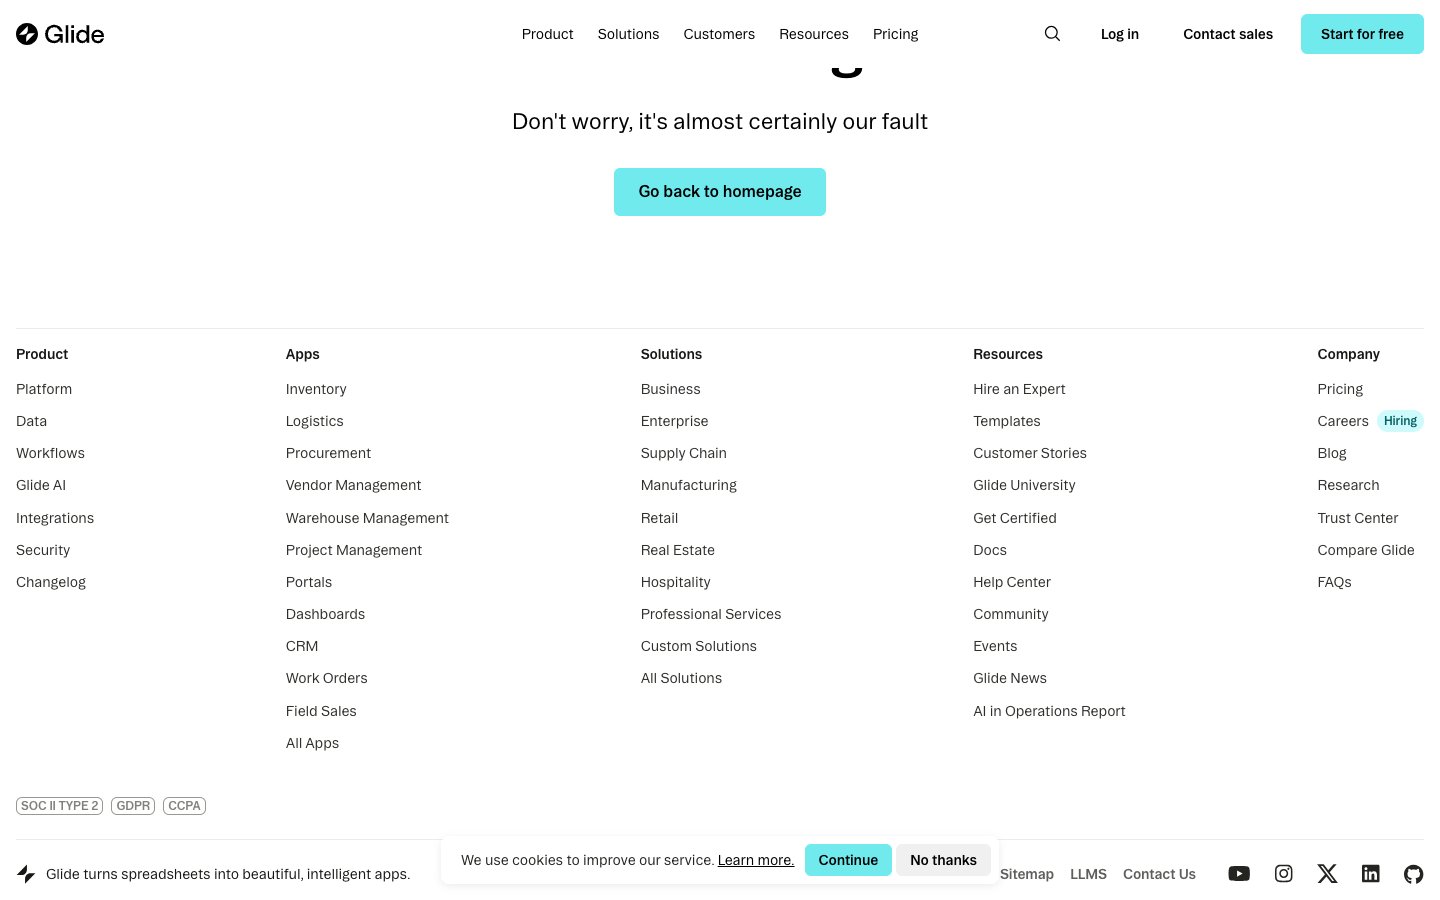Viewport: 1440px width, 900px height.
Task: Select Customers in the navigation bar
Action: click(719, 33)
